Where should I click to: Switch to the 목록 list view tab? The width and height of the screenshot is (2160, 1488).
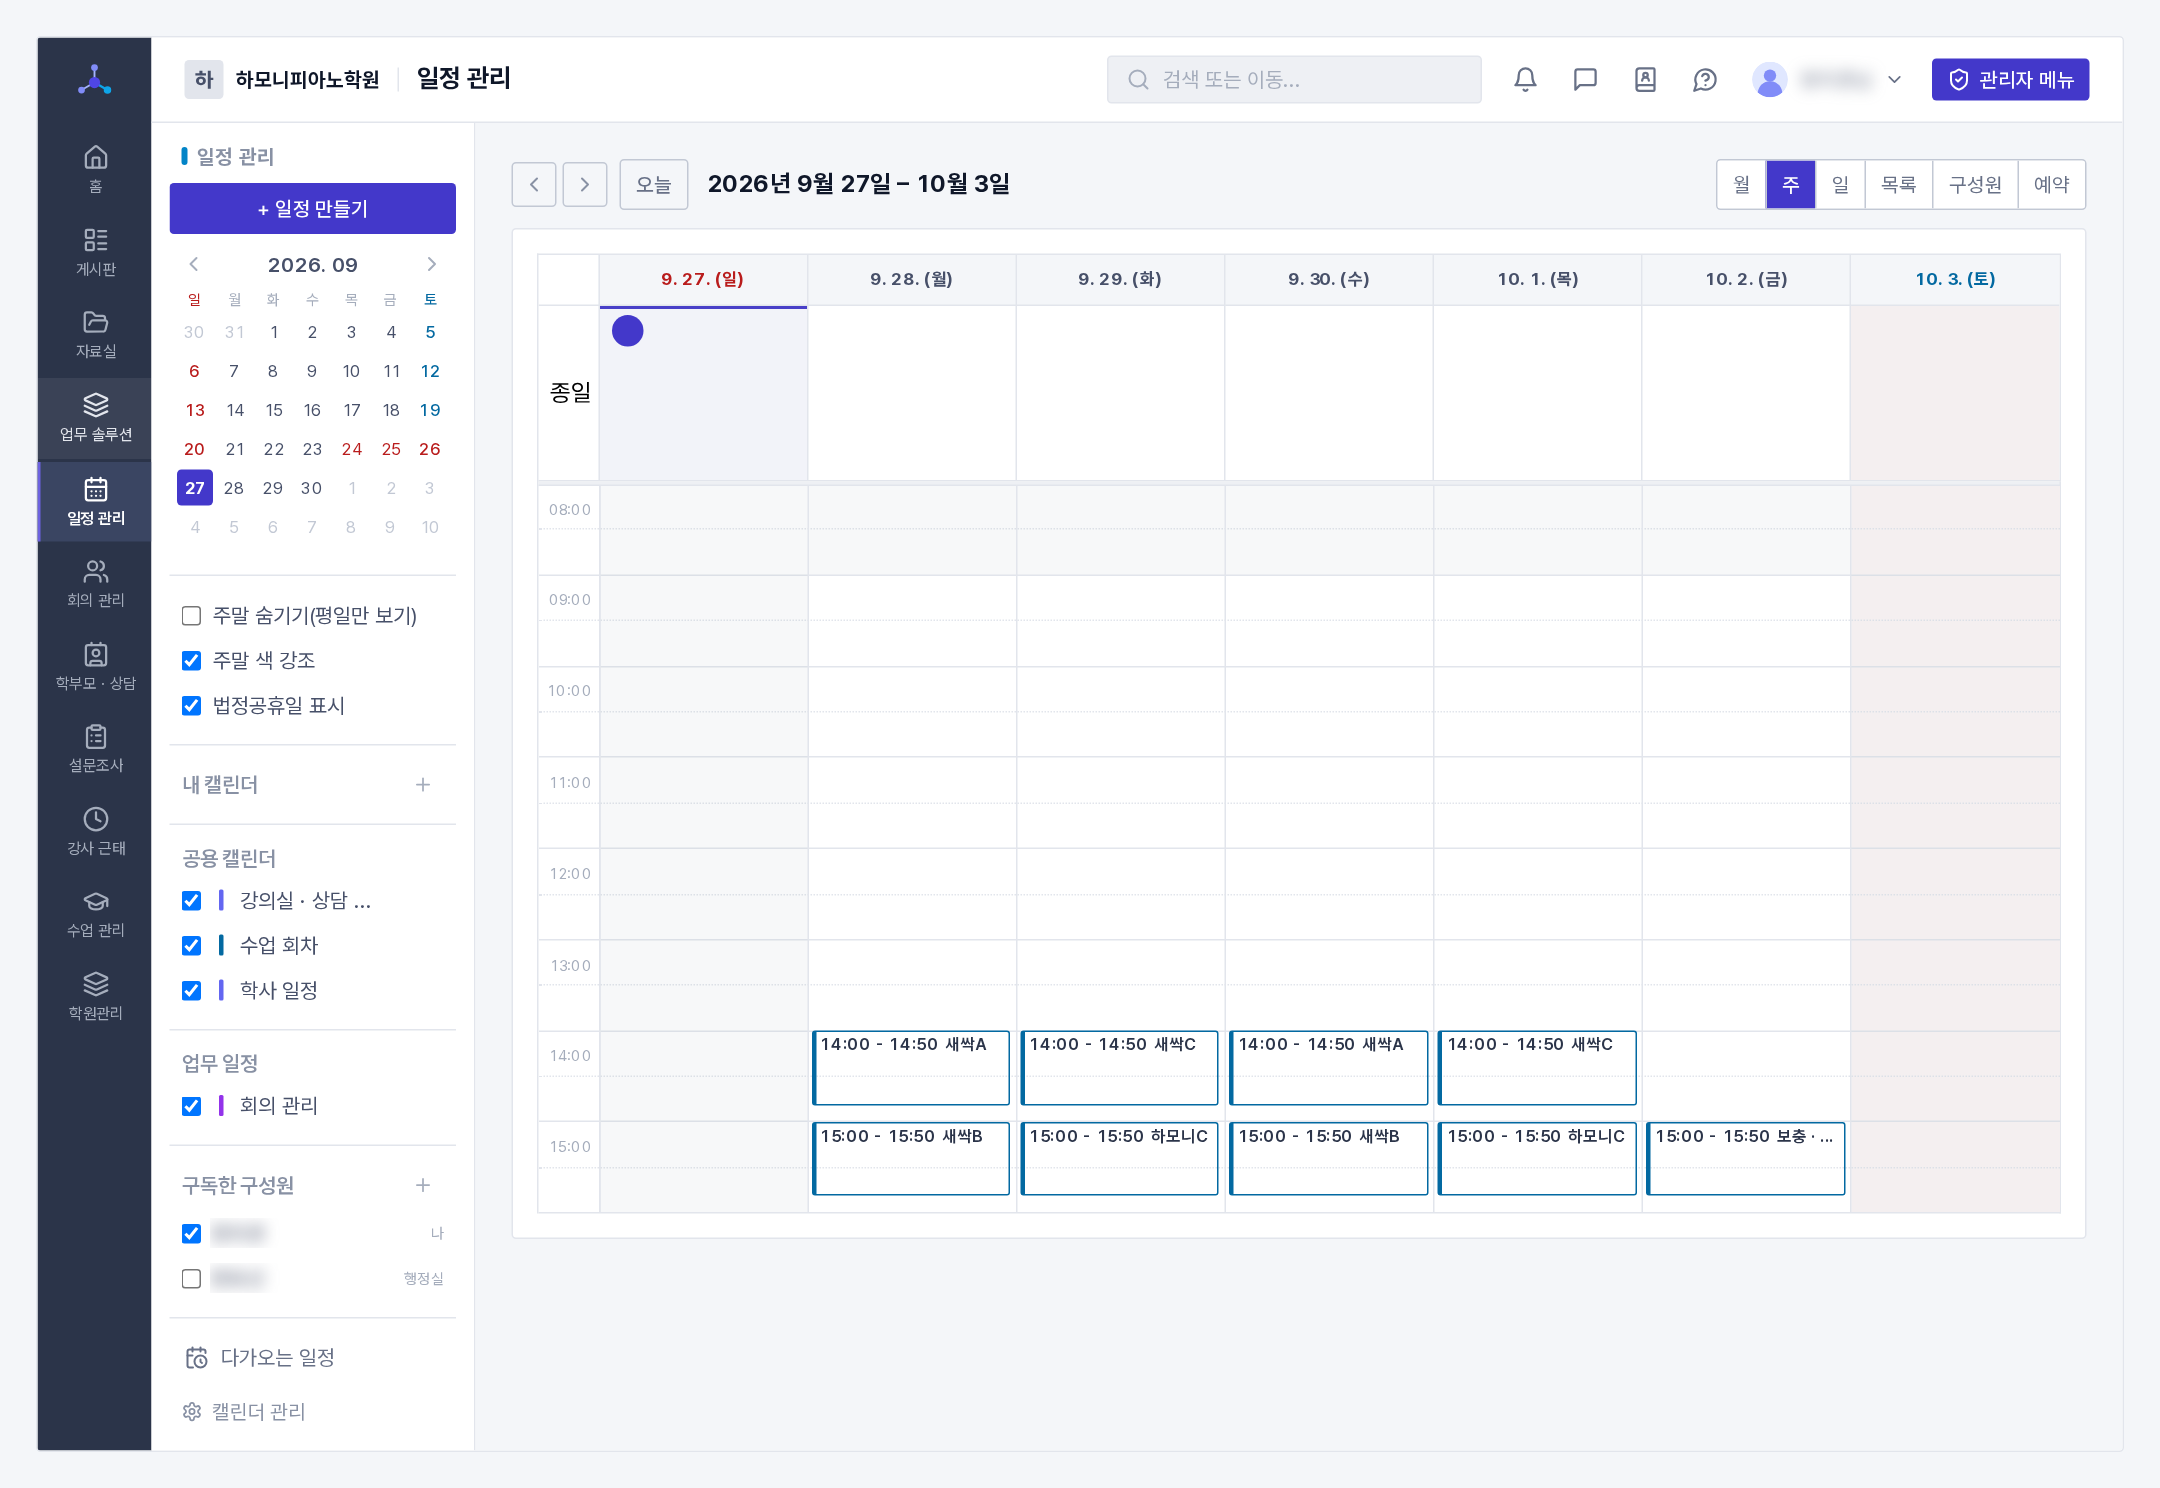tap(1898, 184)
